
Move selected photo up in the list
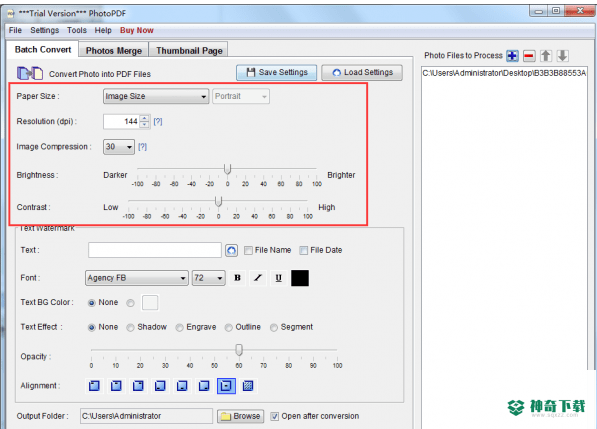(546, 56)
